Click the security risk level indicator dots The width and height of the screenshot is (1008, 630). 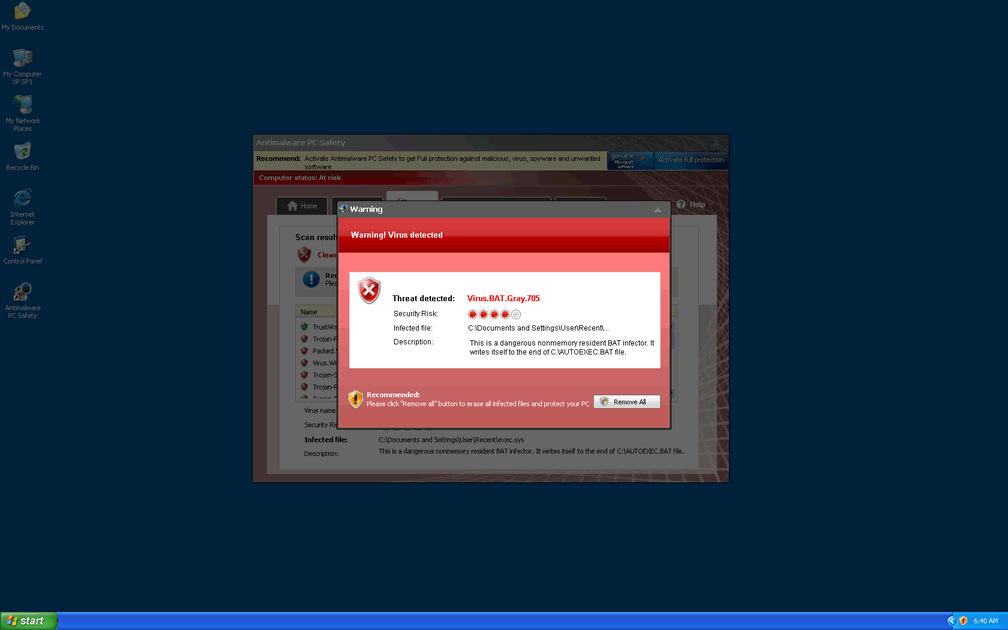coord(494,314)
